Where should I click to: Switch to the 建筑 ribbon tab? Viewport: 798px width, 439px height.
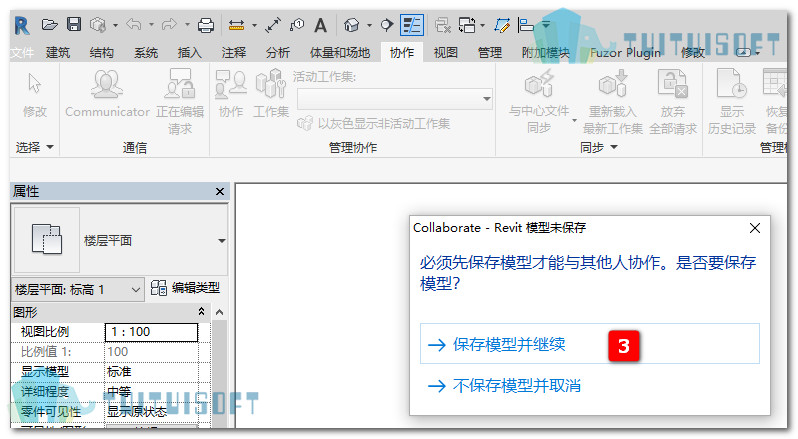[x=58, y=52]
